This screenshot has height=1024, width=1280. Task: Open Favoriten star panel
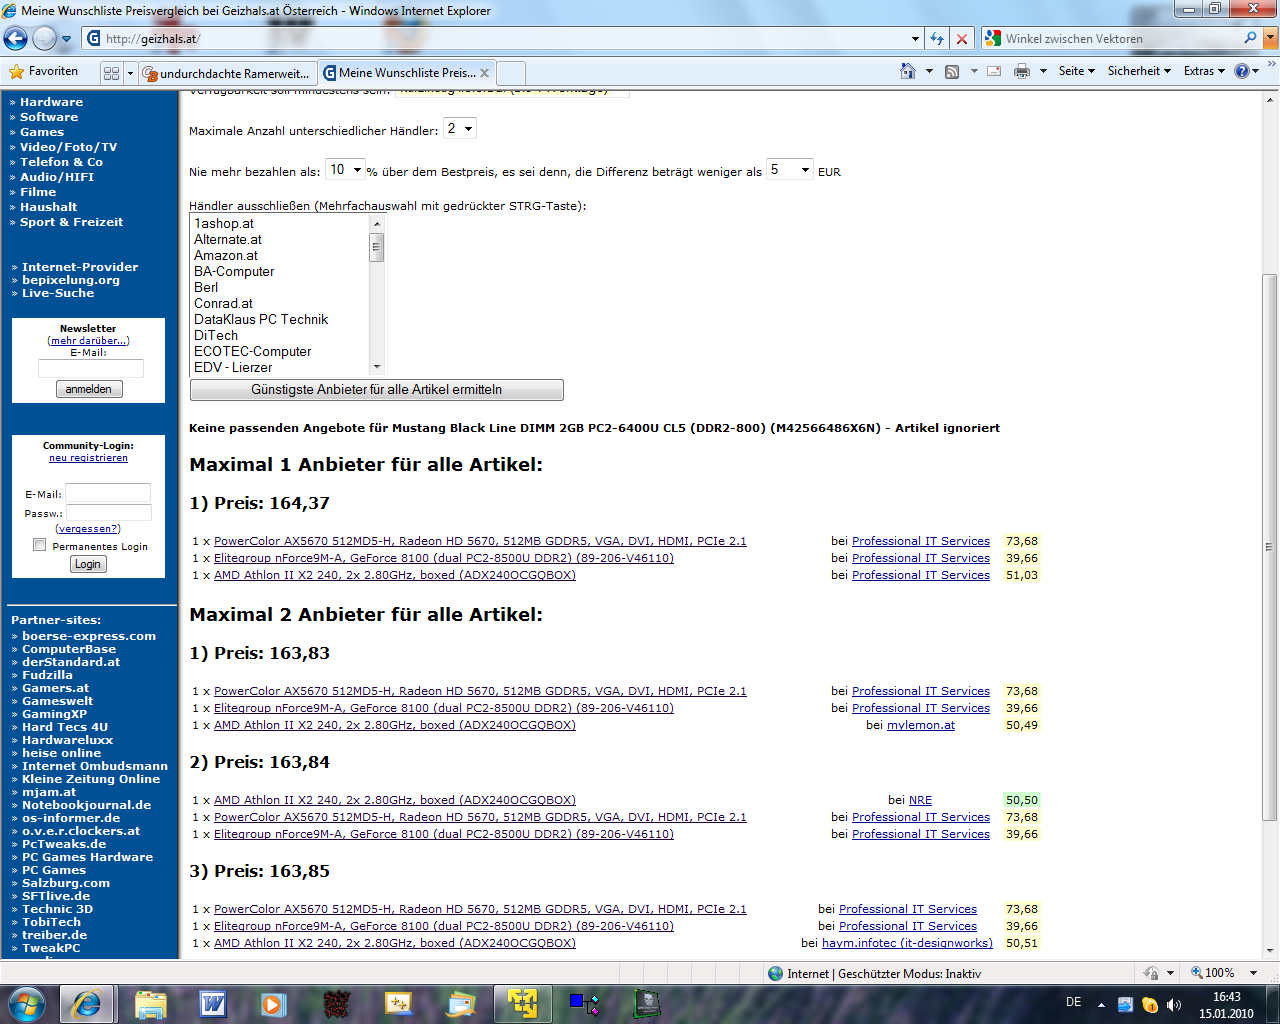[x=43, y=71]
